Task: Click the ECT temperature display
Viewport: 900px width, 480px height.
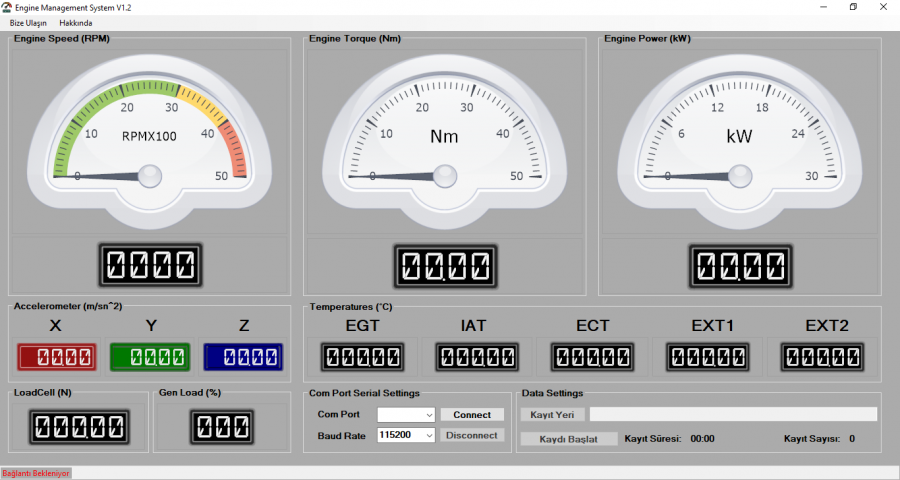Action: (x=592, y=357)
